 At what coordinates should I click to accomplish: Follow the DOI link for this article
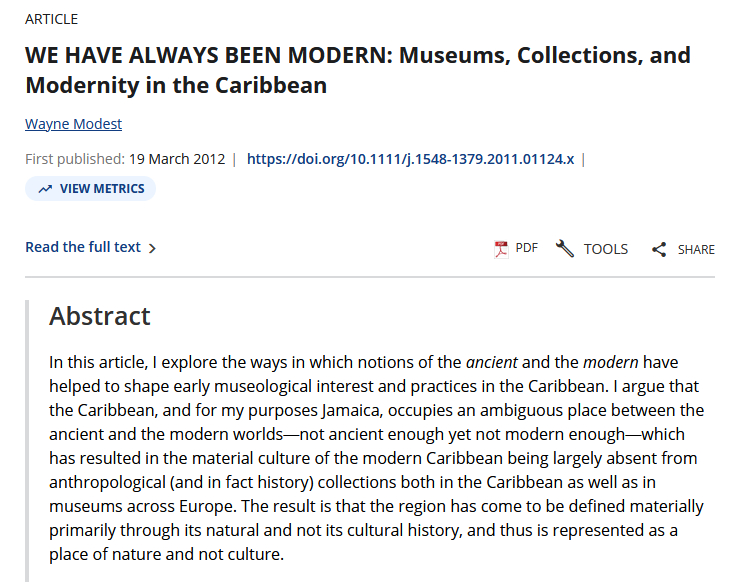(410, 158)
